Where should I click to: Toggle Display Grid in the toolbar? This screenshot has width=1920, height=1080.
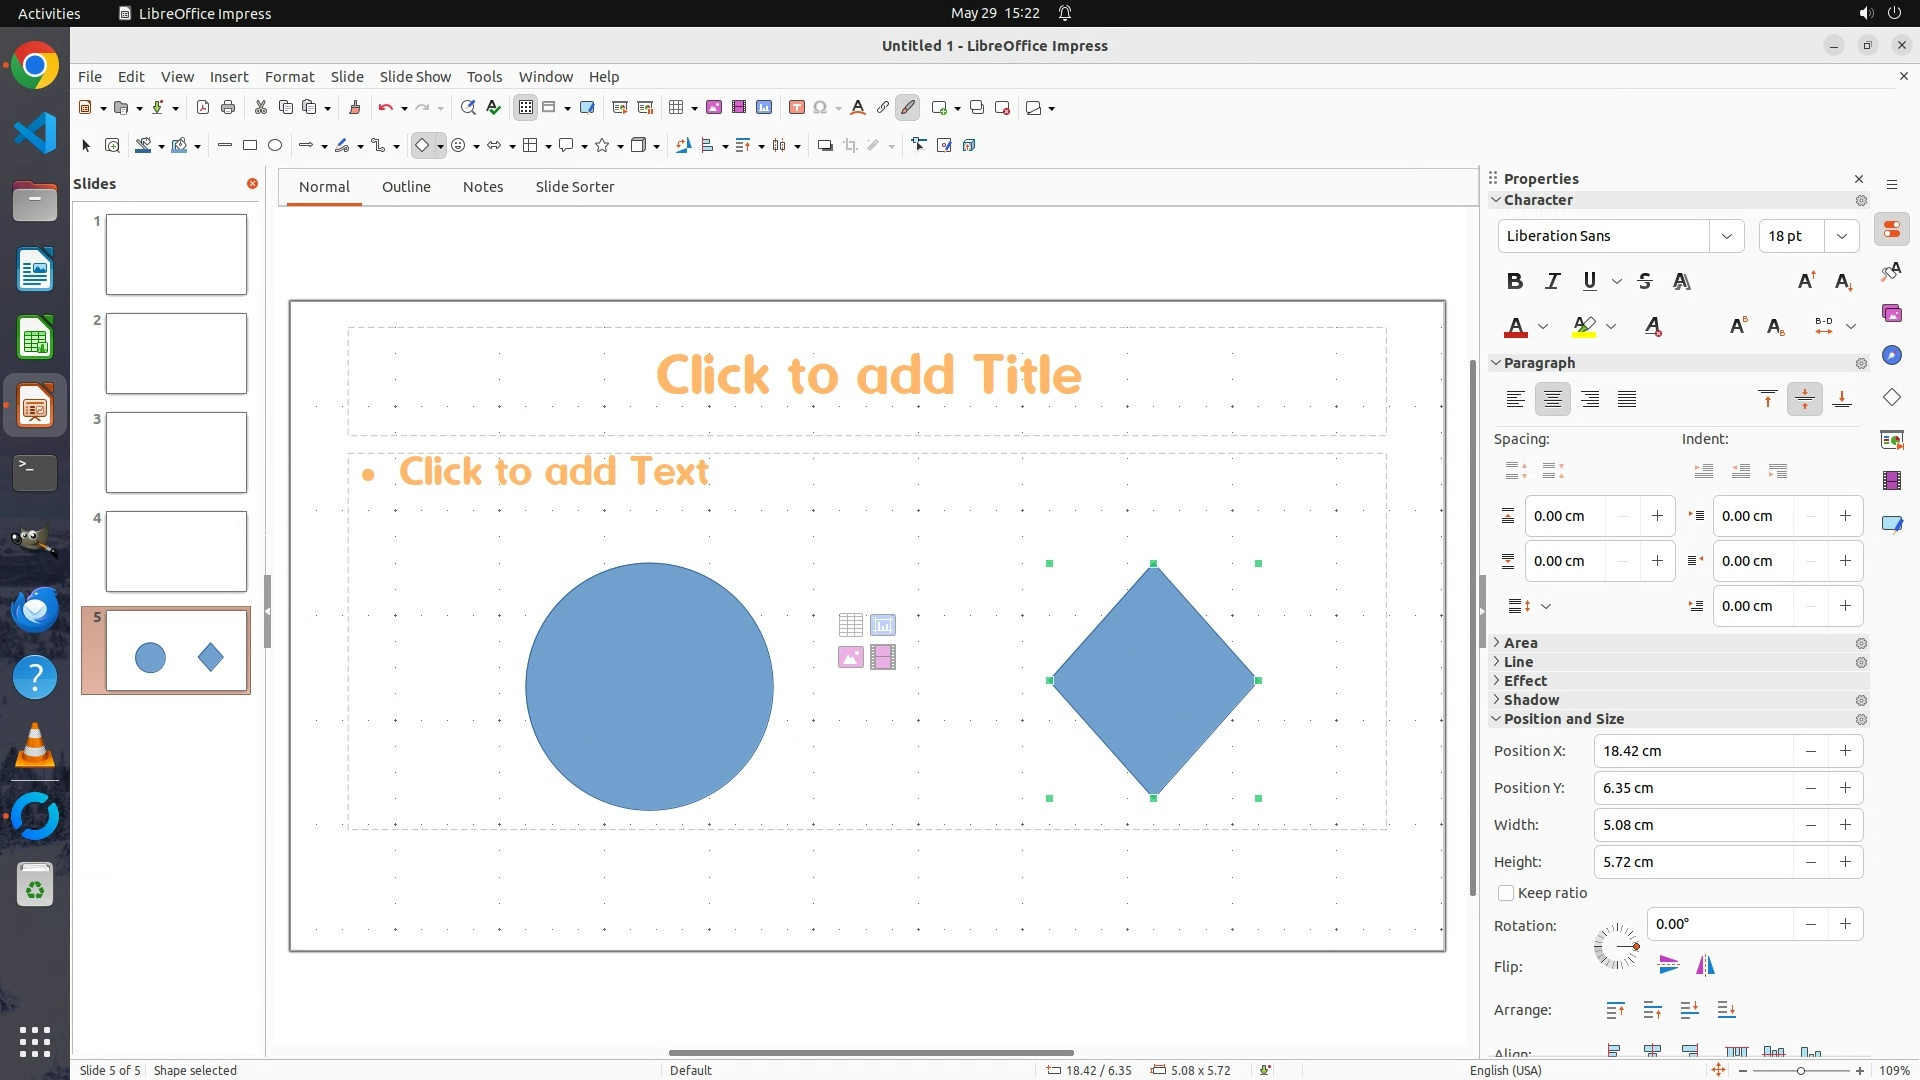(x=526, y=107)
